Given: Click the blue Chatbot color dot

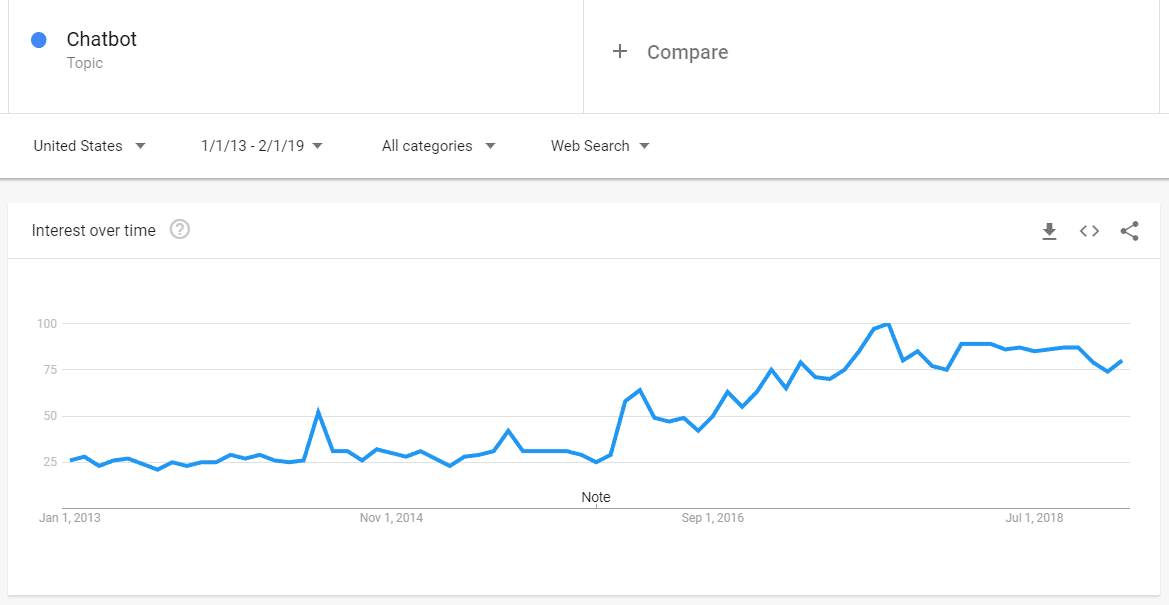Looking at the screenshot, I should [x=39, y=40].
